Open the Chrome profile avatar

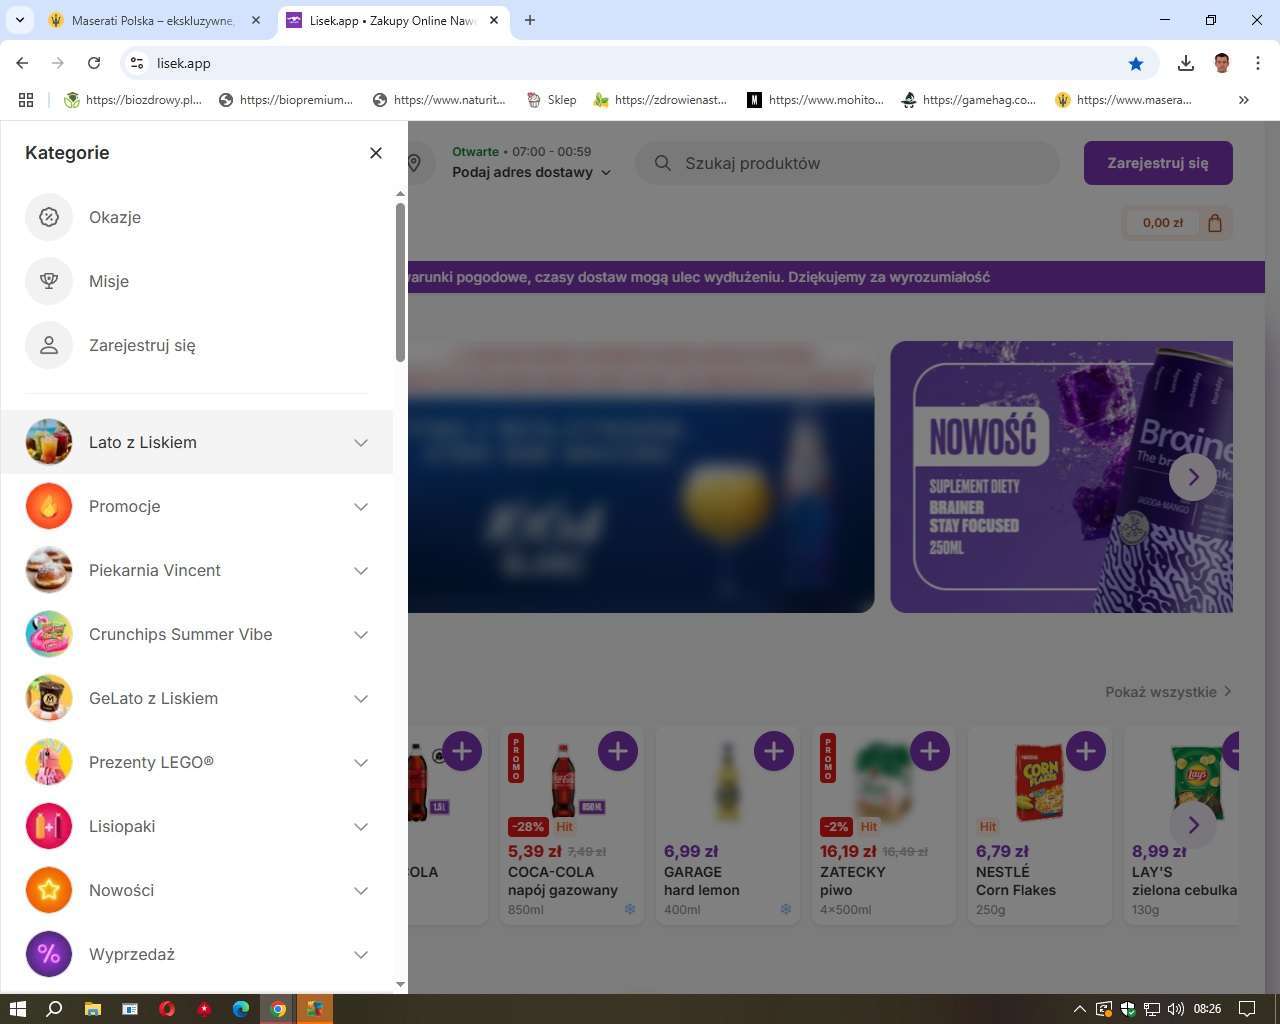[1222, 63]
